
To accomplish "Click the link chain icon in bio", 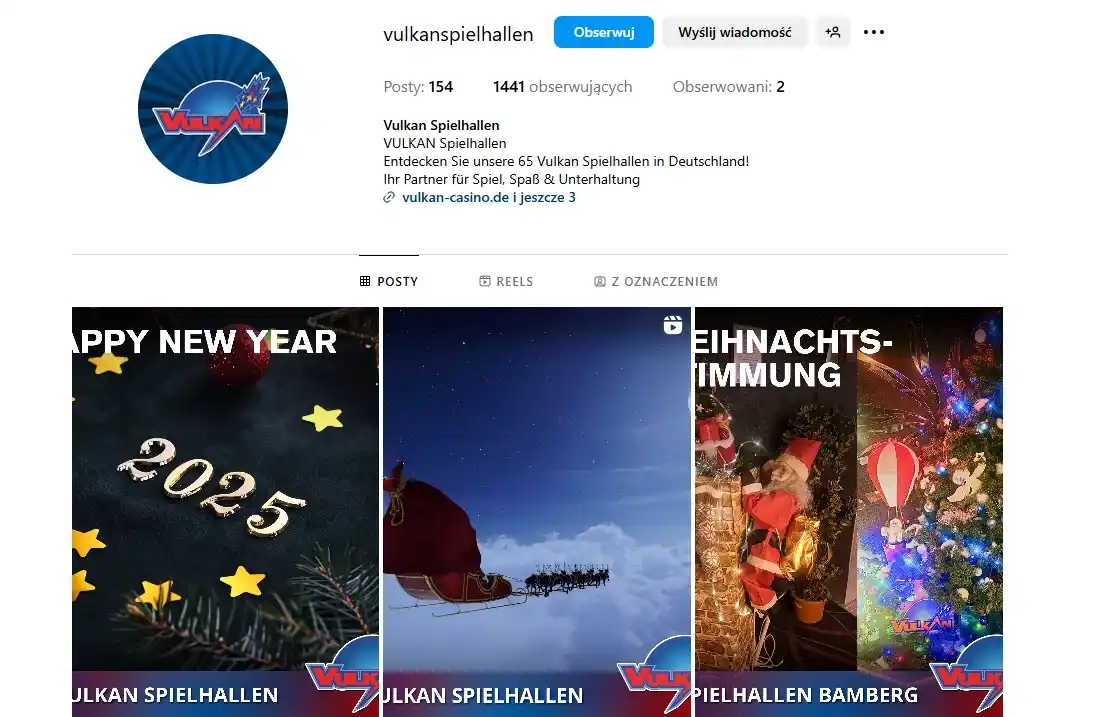I will tap(389, 197).
